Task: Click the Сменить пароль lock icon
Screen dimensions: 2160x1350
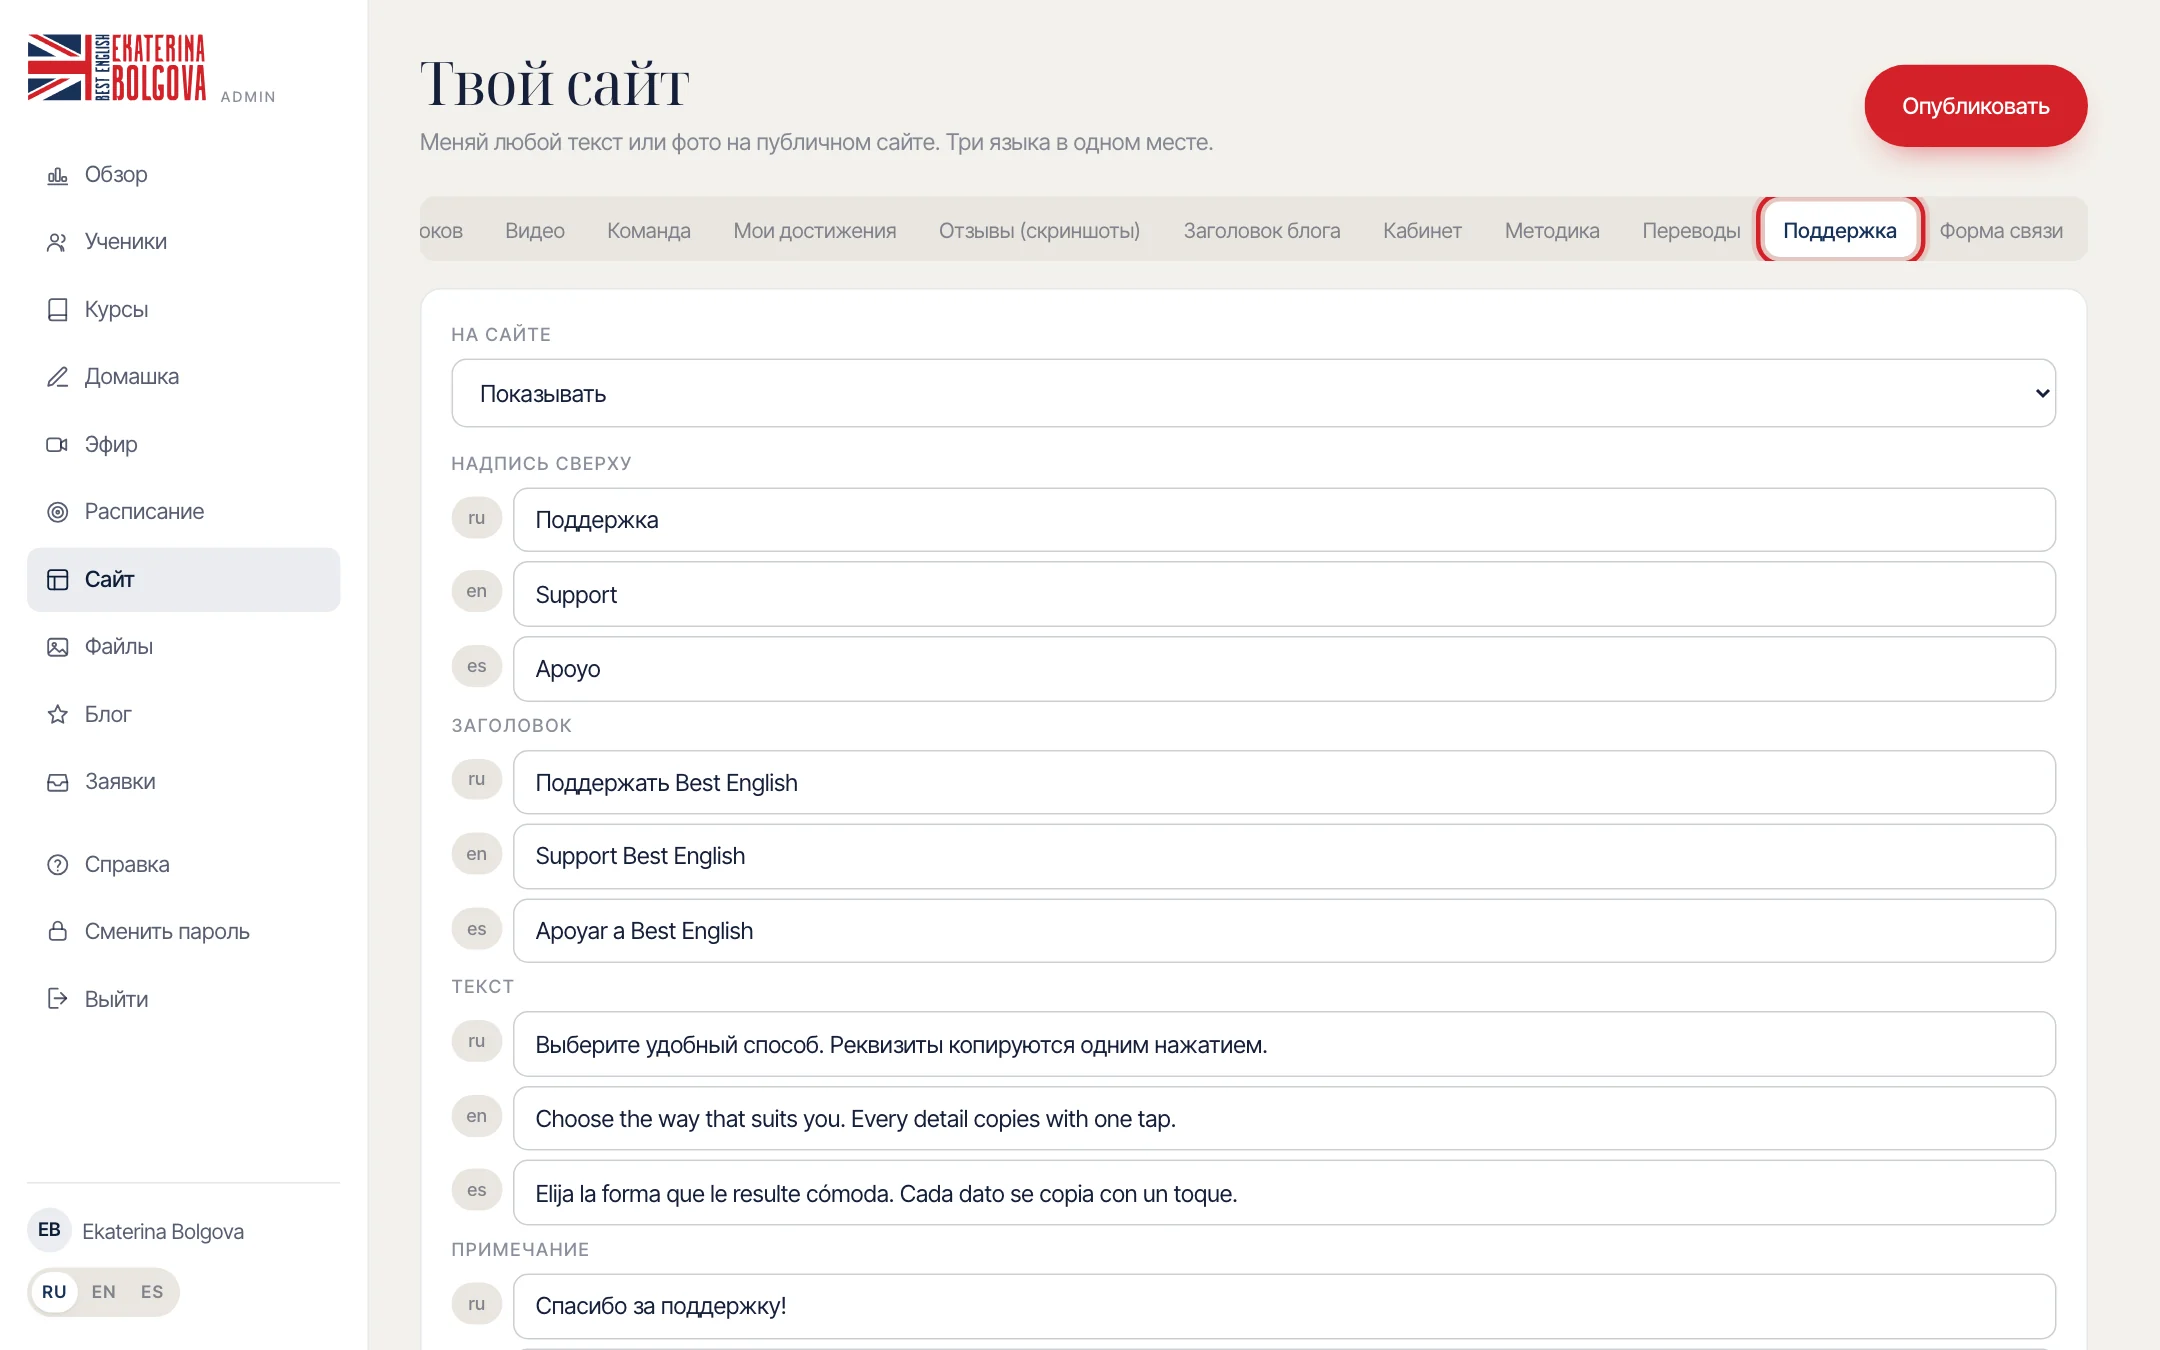Action: tap(57, 932)
